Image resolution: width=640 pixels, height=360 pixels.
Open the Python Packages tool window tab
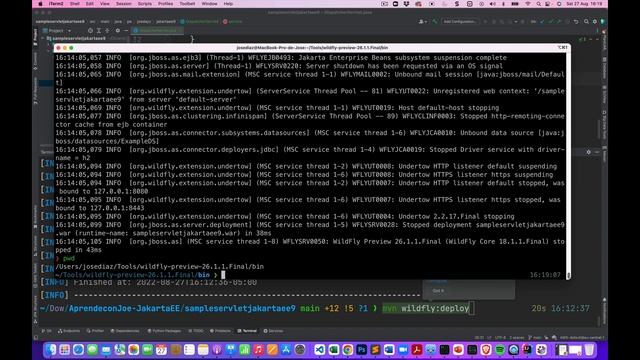pyautogui.click(x=164, y=331)
